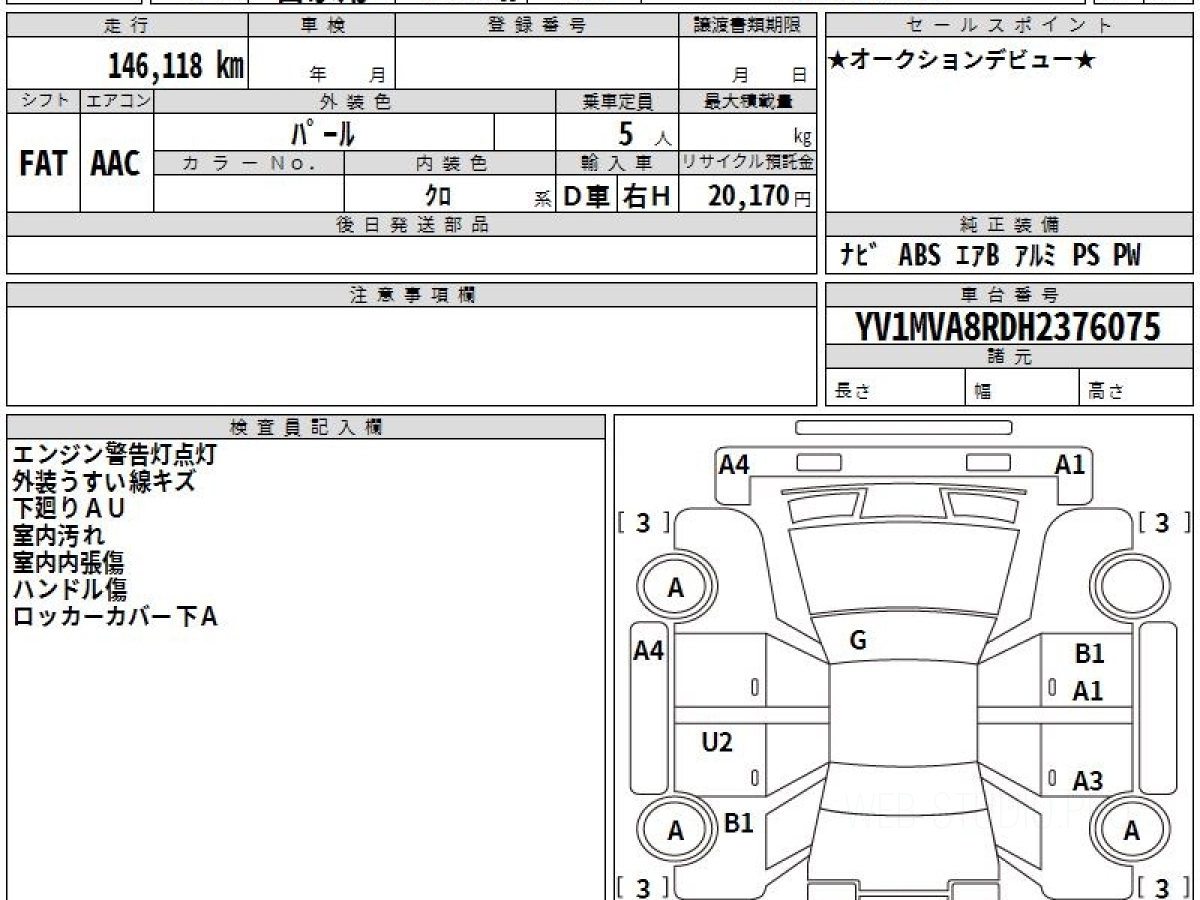Click the B1 mark beside the lower-left wheel
Viewport: 1200px width, 900px height.
click(x=738, y=823)
